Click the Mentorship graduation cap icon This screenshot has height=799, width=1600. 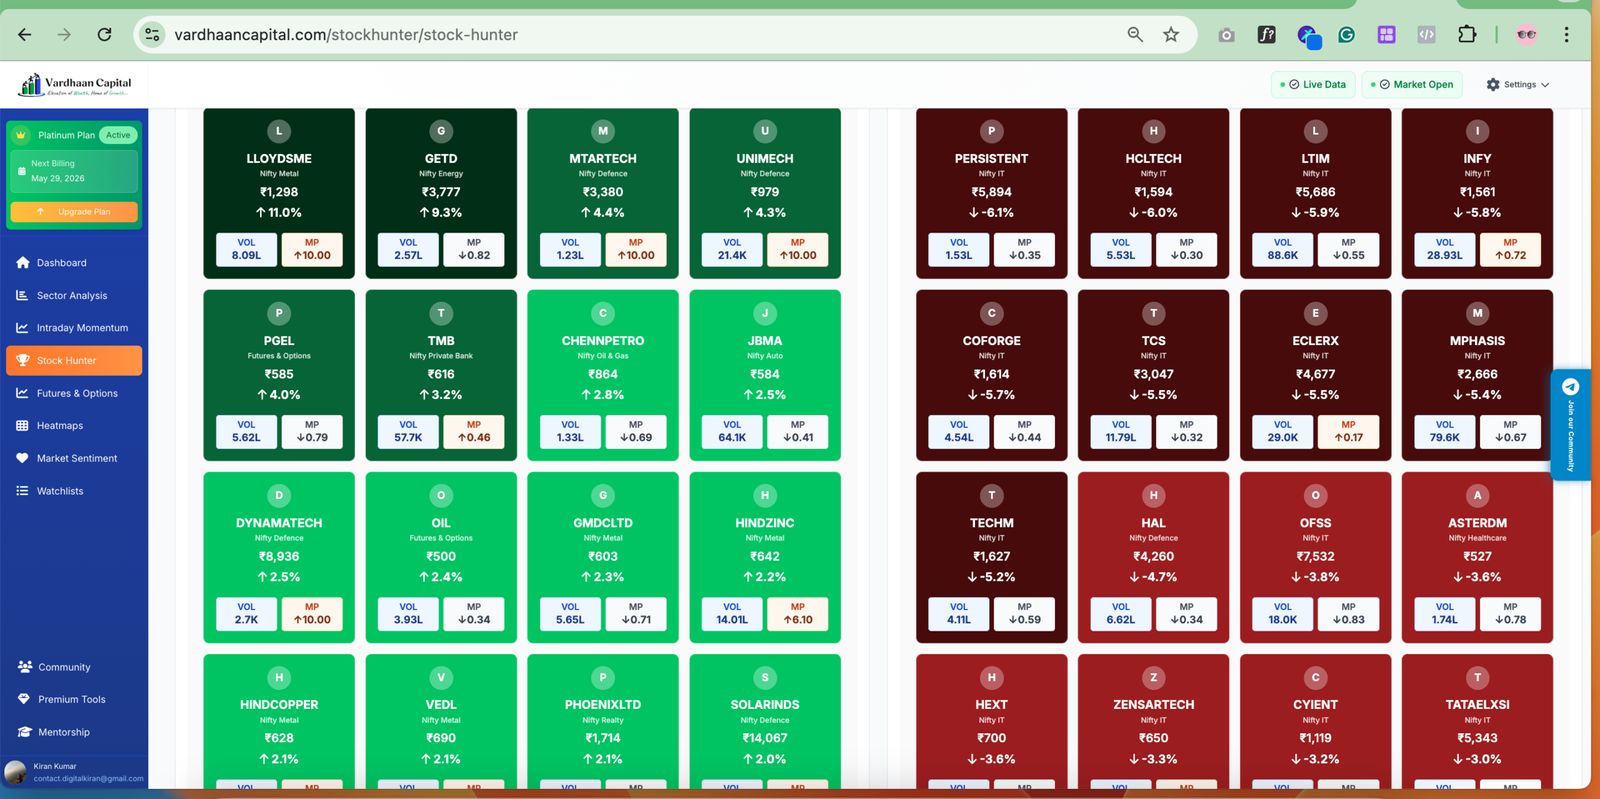coord(24,732)
